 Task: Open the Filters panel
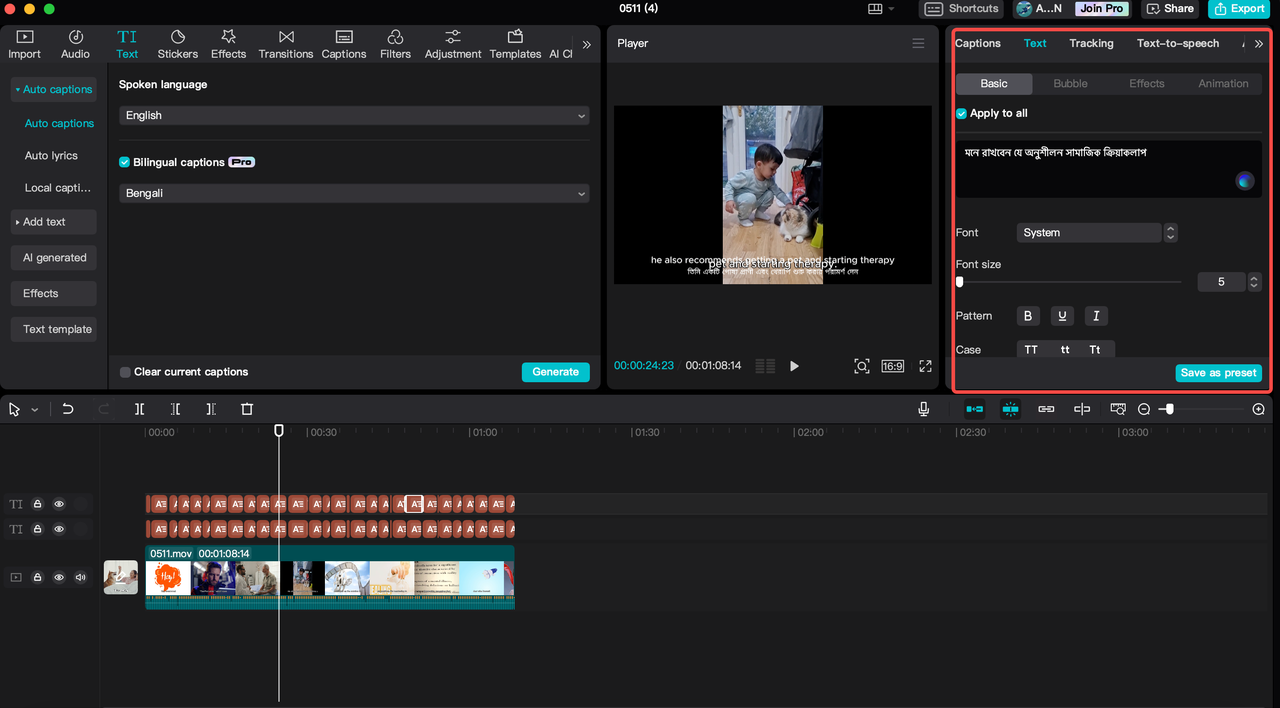(395, 44)
